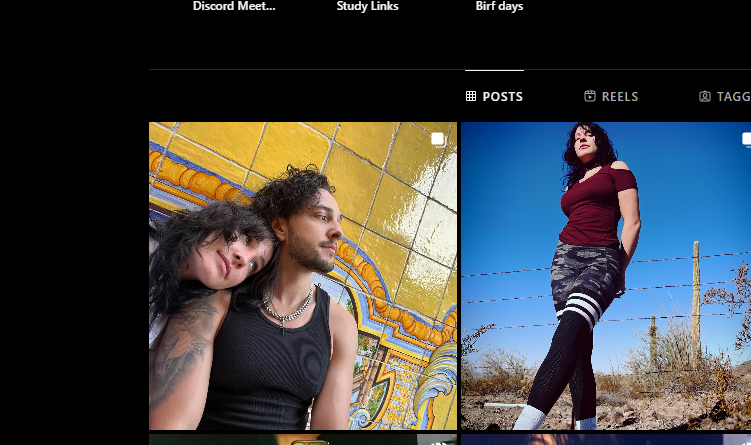Open the partially visible dark blue post at bottom-right
The width and height of the screenshot is (751, 445).
[x=606, y=440]
